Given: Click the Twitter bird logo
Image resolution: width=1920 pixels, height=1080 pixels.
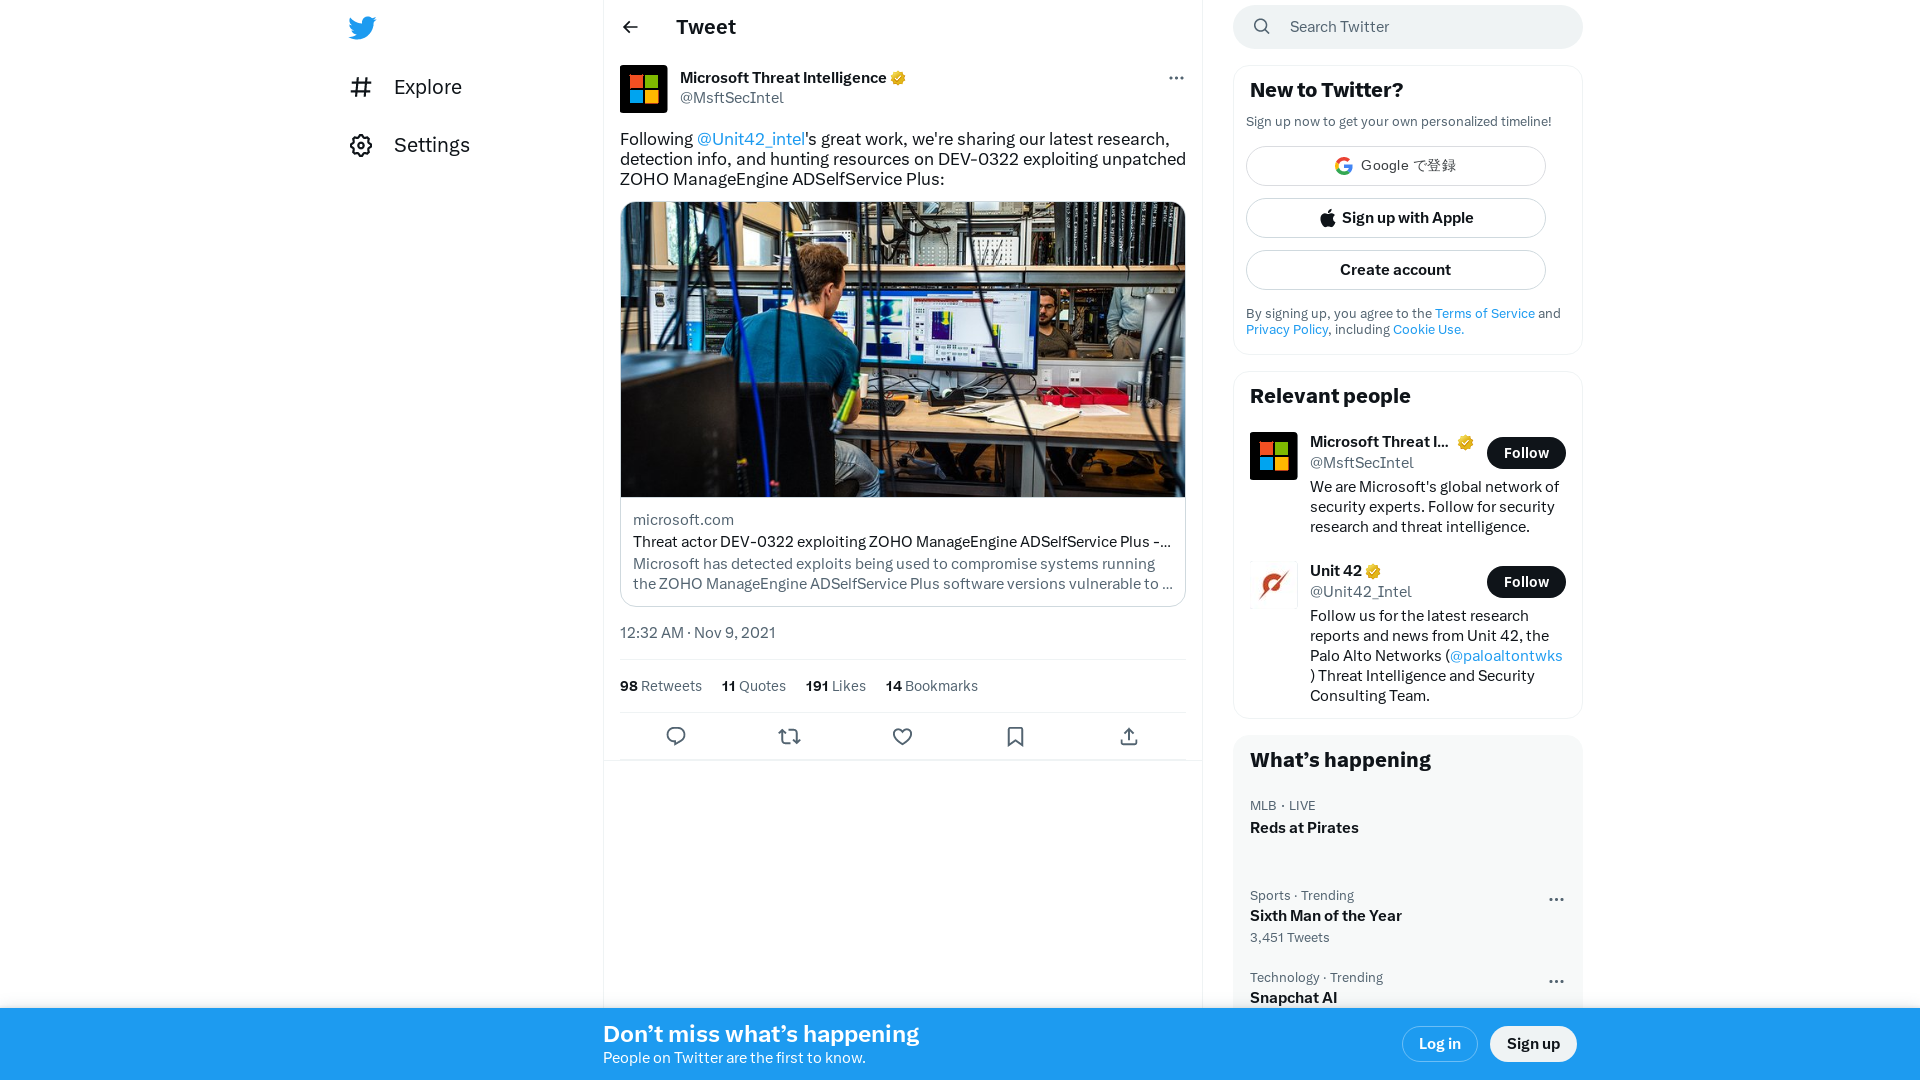Looking at the screenshot, I should pos(362,27).
